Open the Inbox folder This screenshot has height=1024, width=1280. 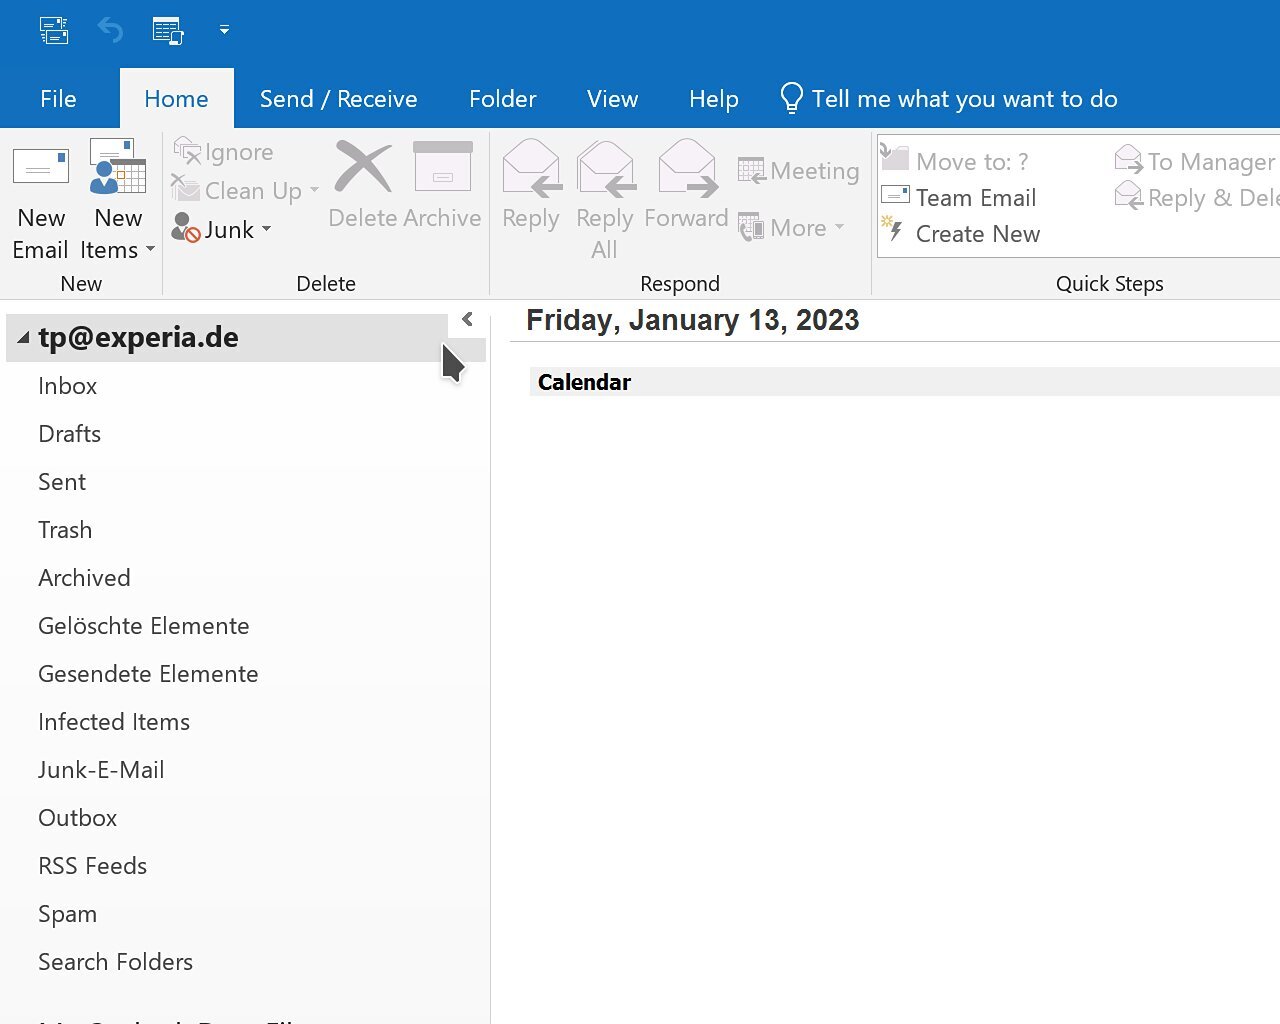pos(67,385)
